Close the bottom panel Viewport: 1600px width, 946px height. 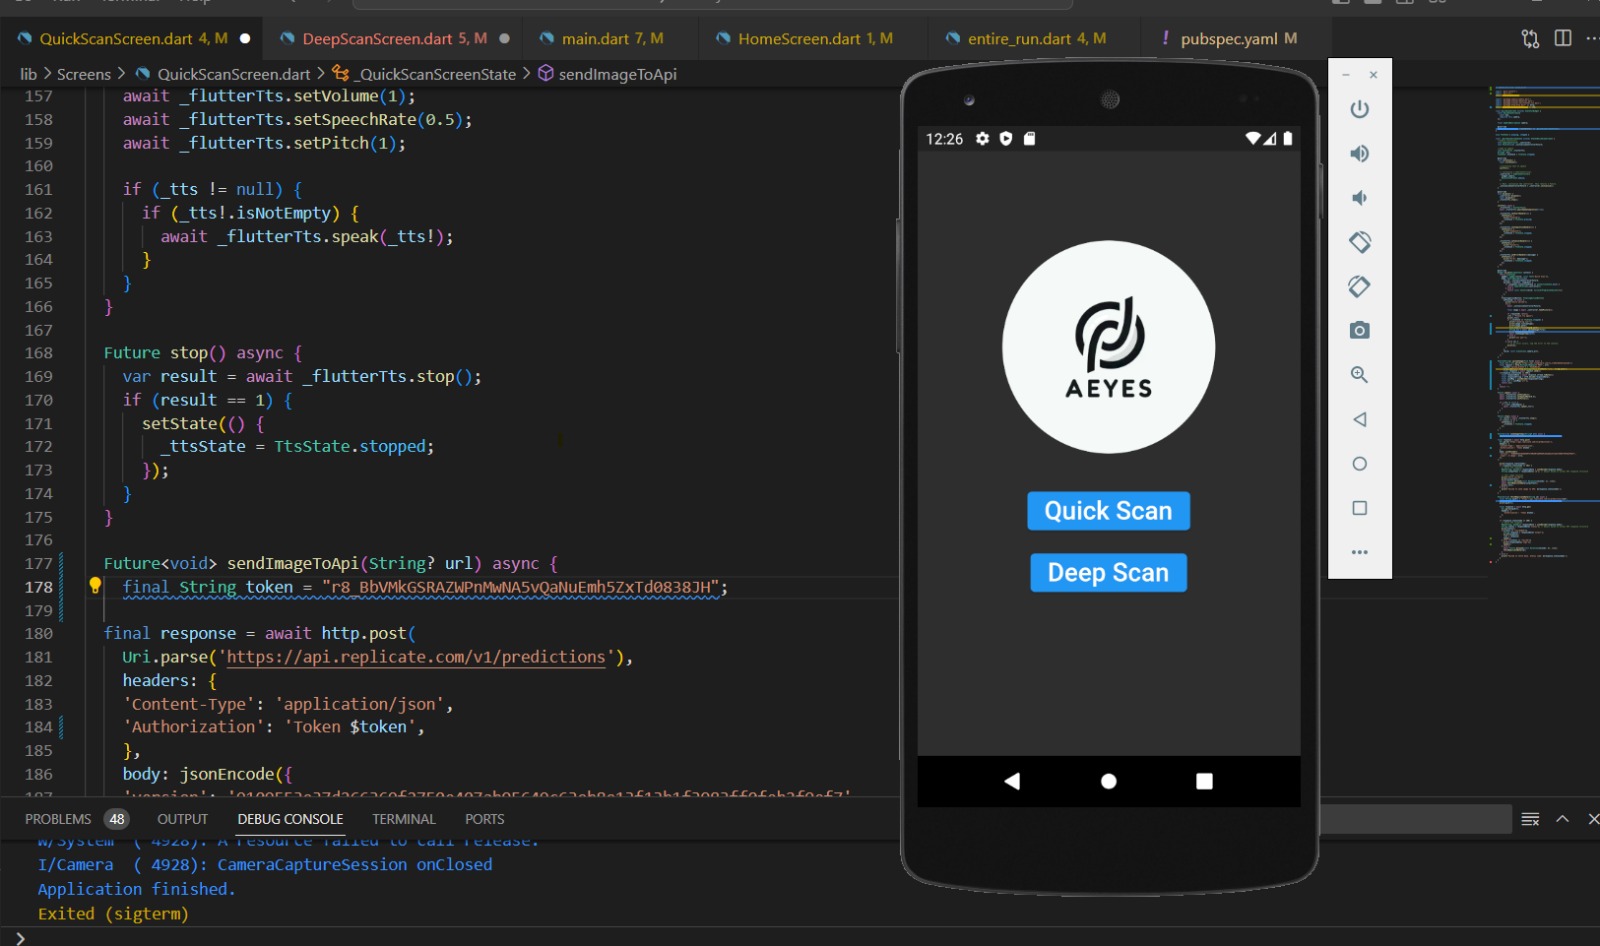(1593, 819)
